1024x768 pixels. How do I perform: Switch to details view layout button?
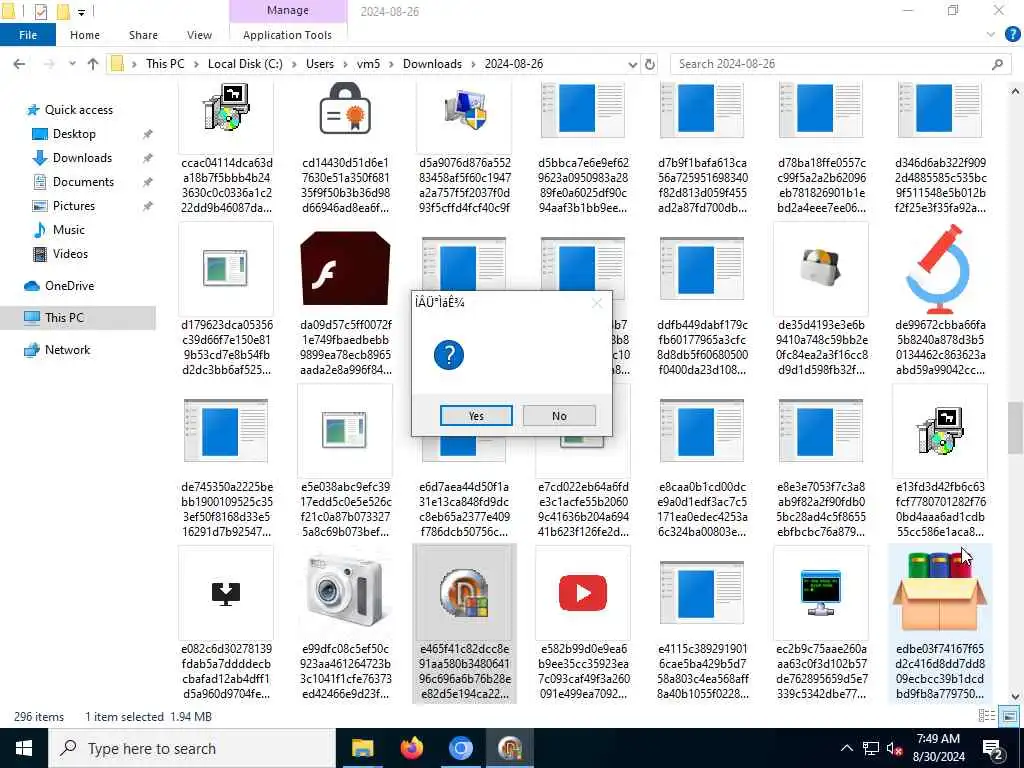click(x=986, y=716)
